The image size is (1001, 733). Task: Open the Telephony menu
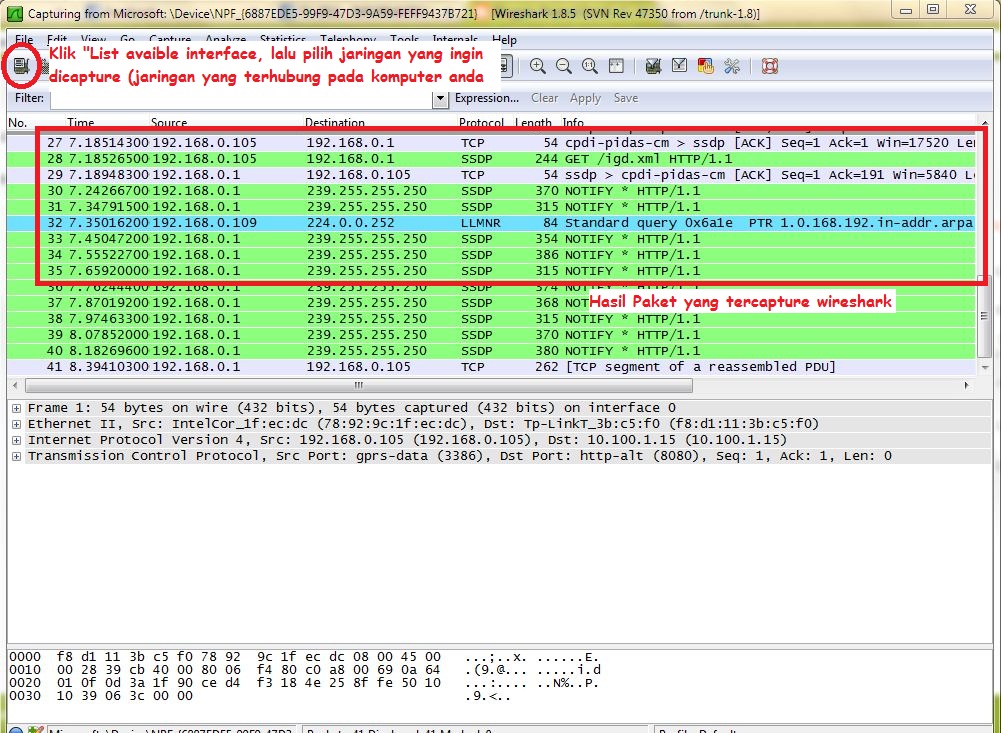tap(348, 40)
